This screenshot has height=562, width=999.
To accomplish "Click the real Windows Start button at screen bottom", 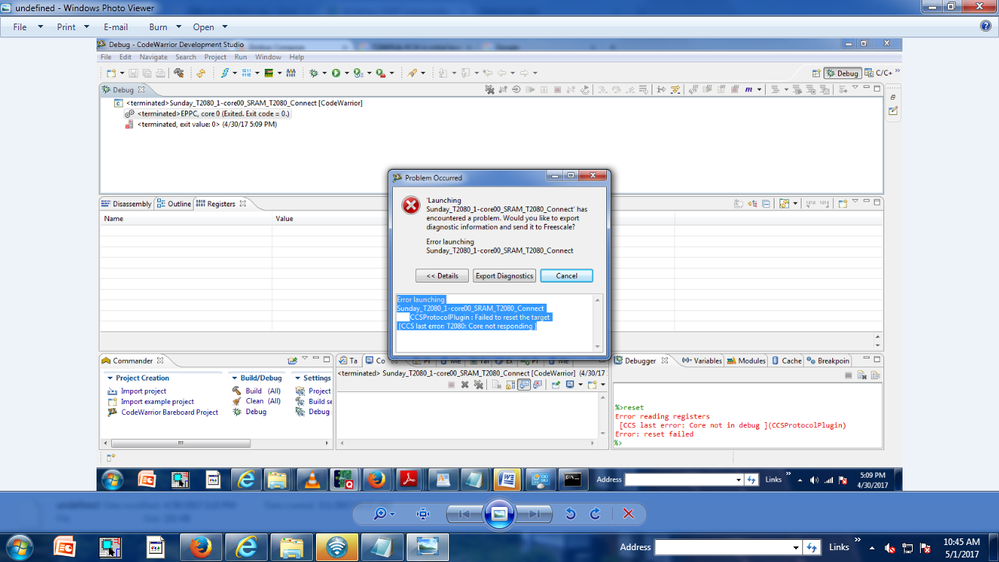I will coord(20,547).
